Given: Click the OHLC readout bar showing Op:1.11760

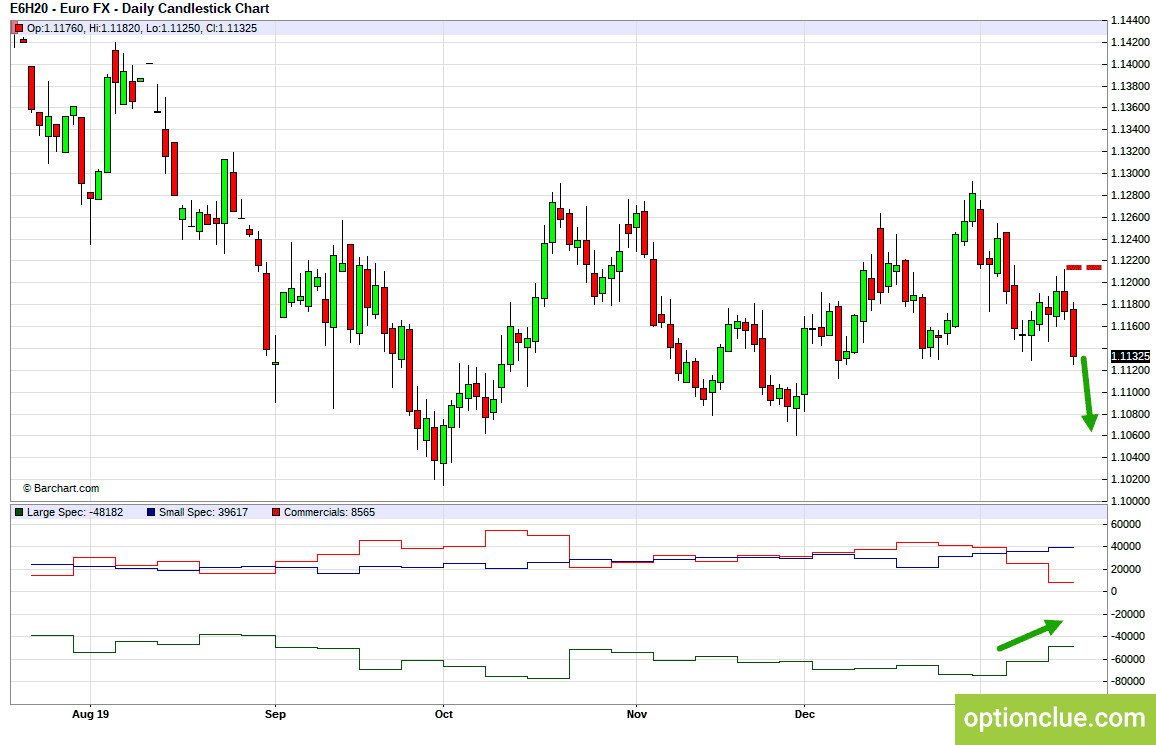Looking at the screenshot, I should click(x=559, y=28).
